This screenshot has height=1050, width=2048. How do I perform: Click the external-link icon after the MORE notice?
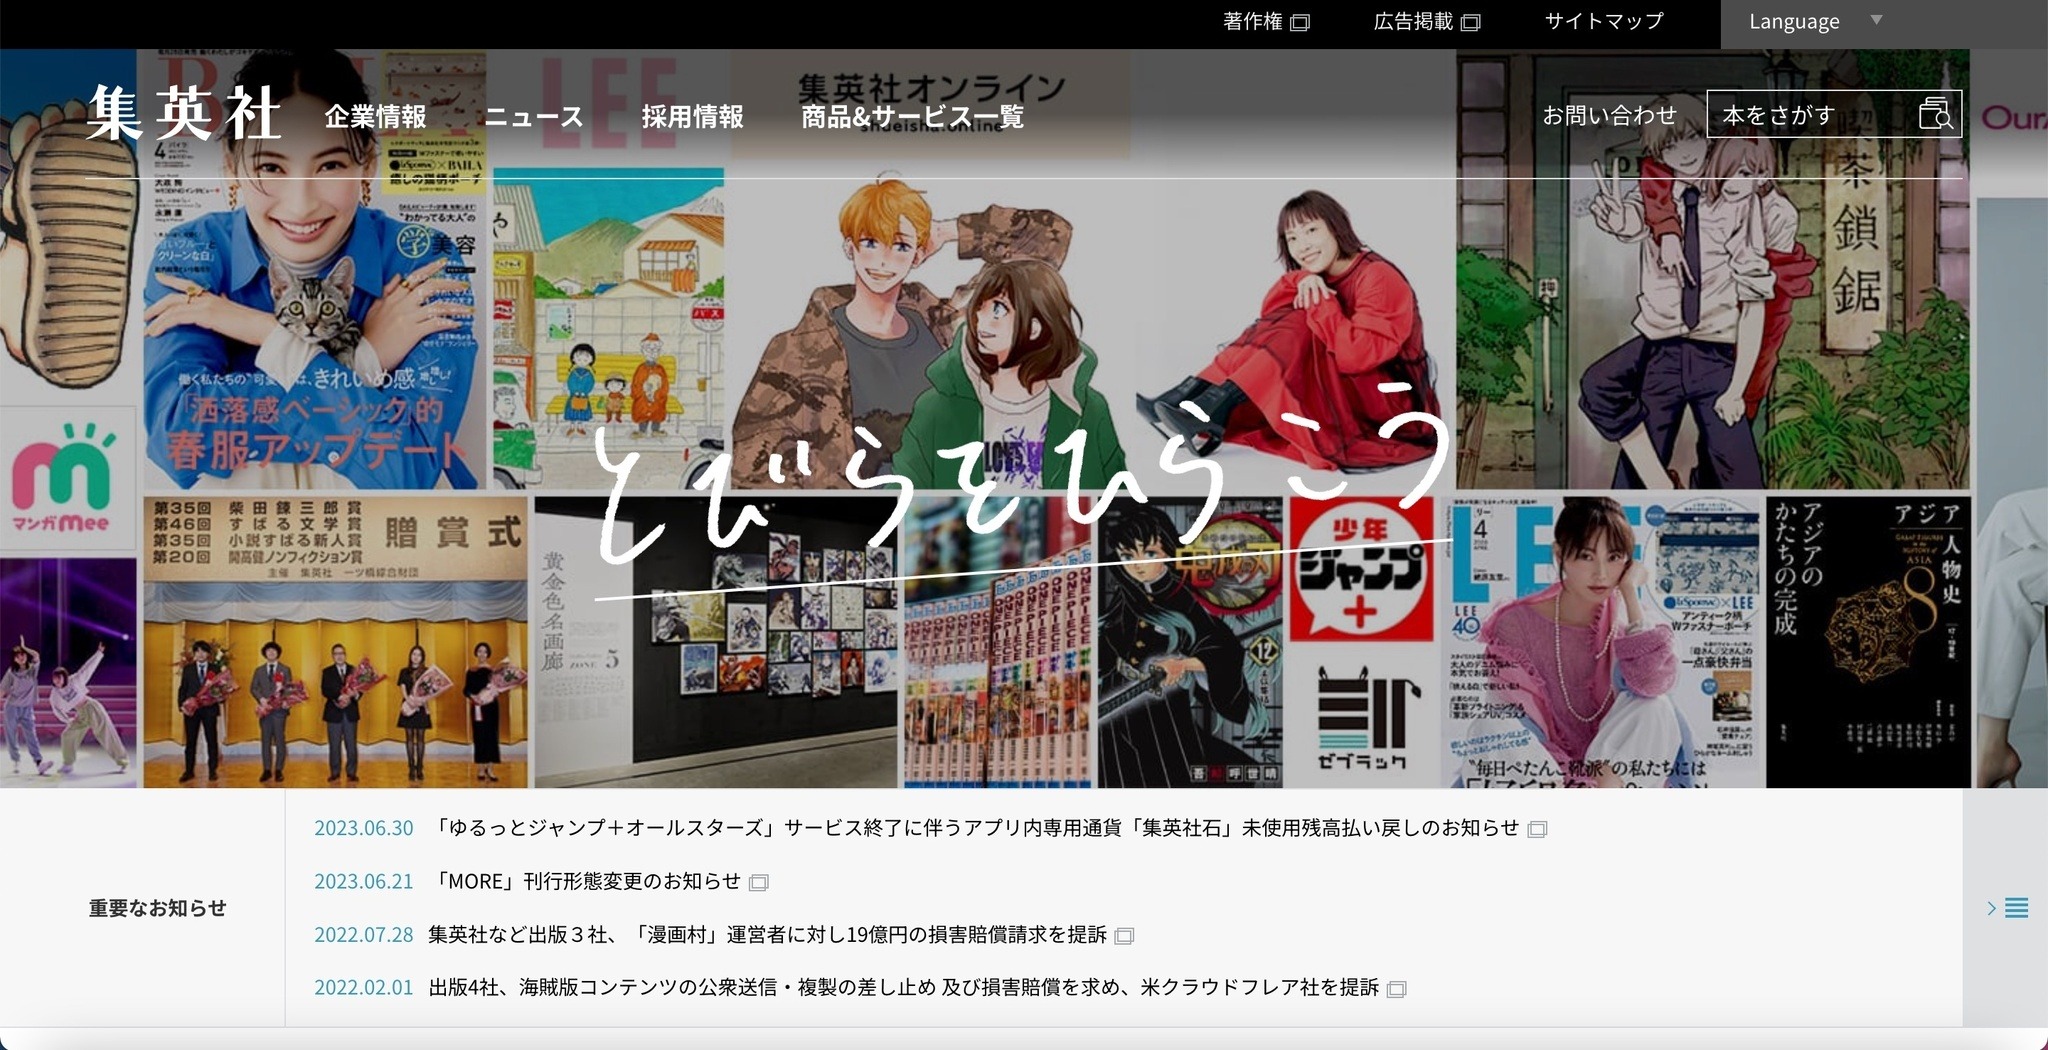click(761, 882)
